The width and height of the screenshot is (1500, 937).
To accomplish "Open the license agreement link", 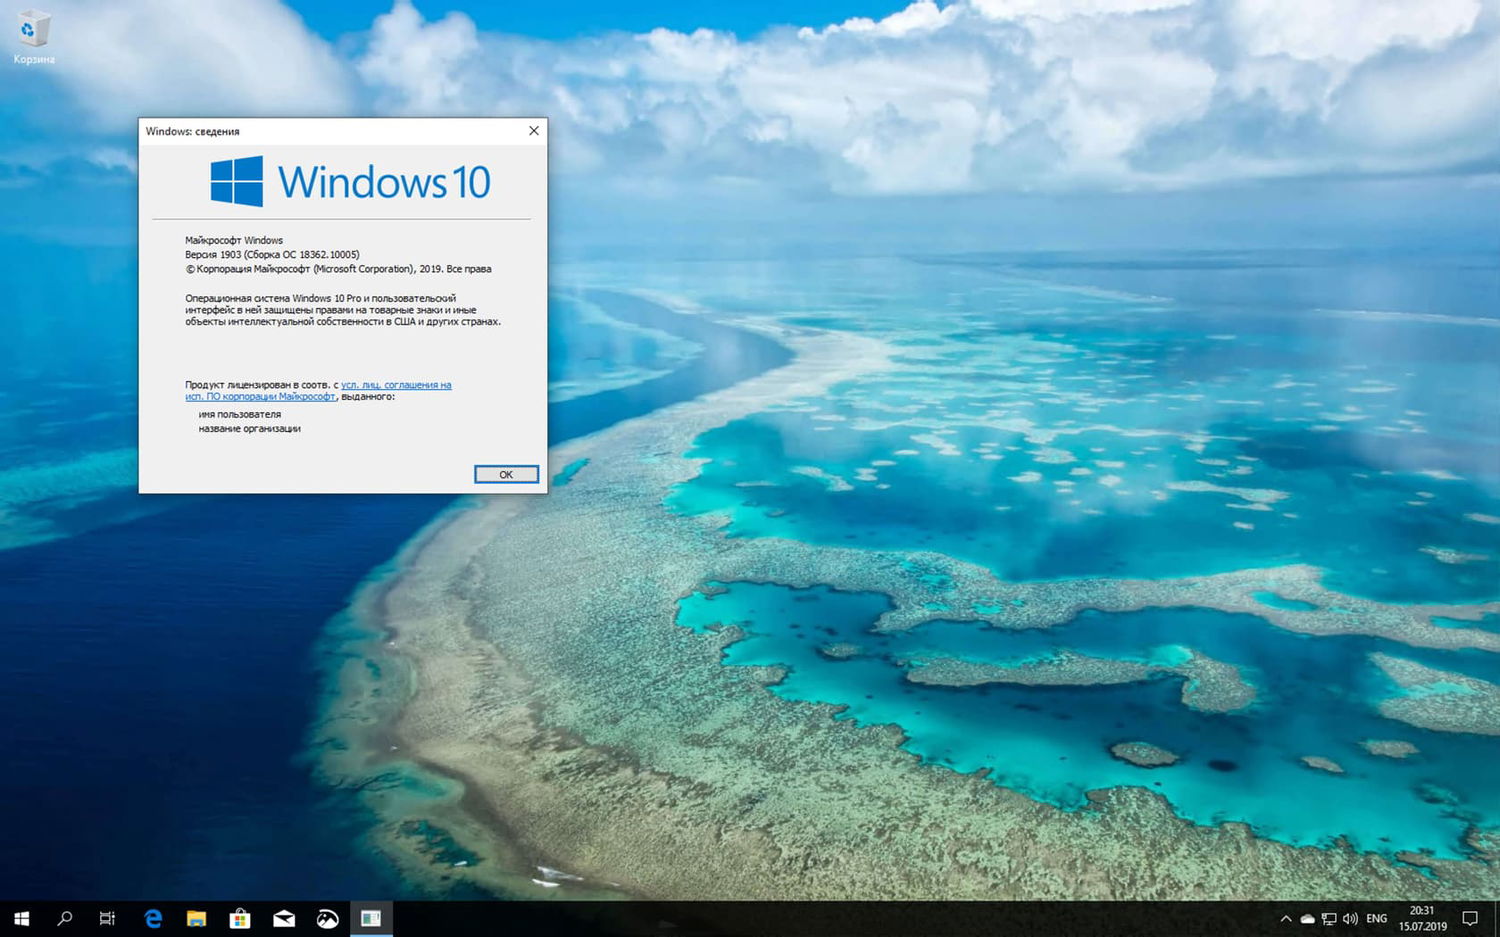I will click(395, 385).
